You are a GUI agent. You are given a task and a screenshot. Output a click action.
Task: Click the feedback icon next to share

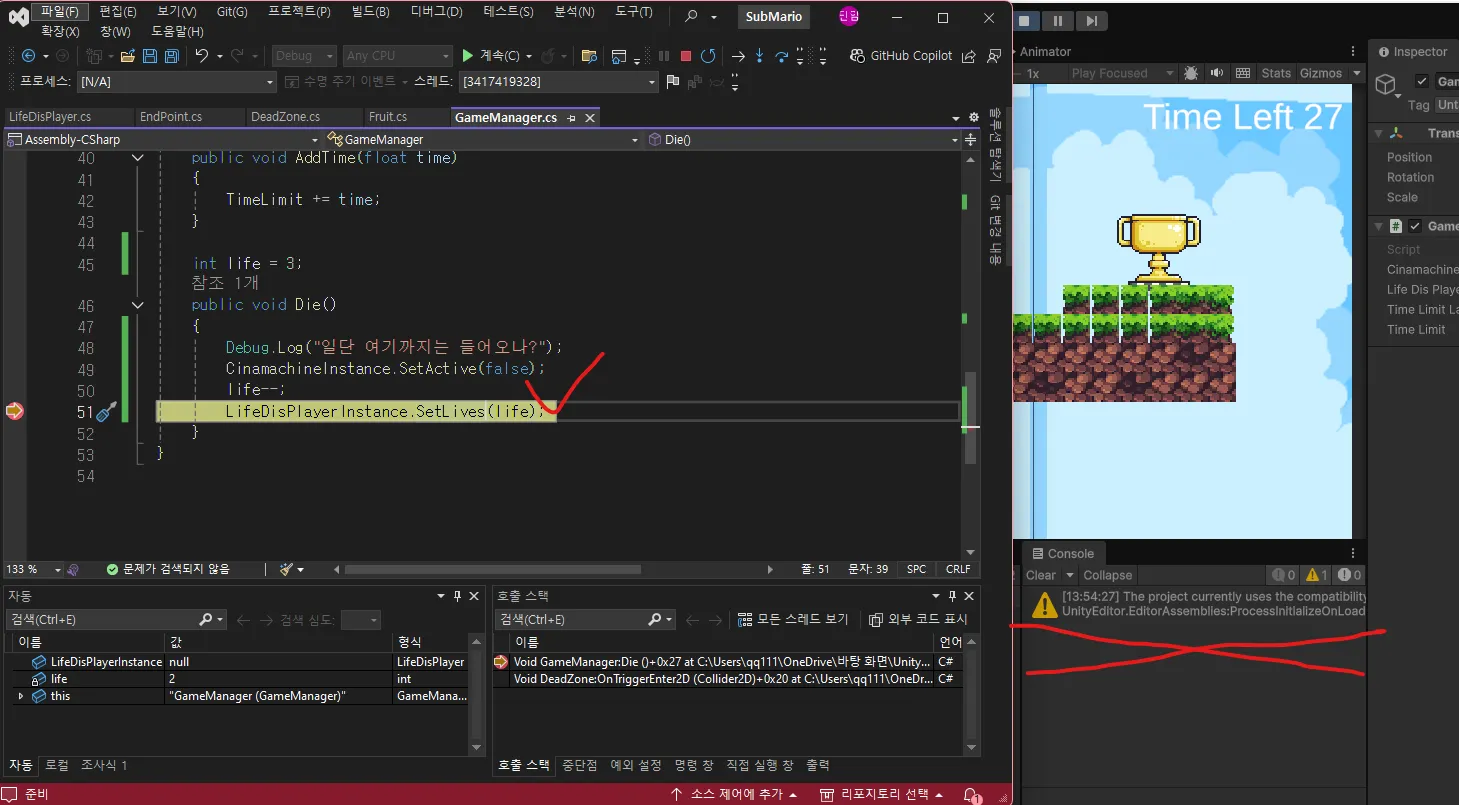tap(993, 56)
